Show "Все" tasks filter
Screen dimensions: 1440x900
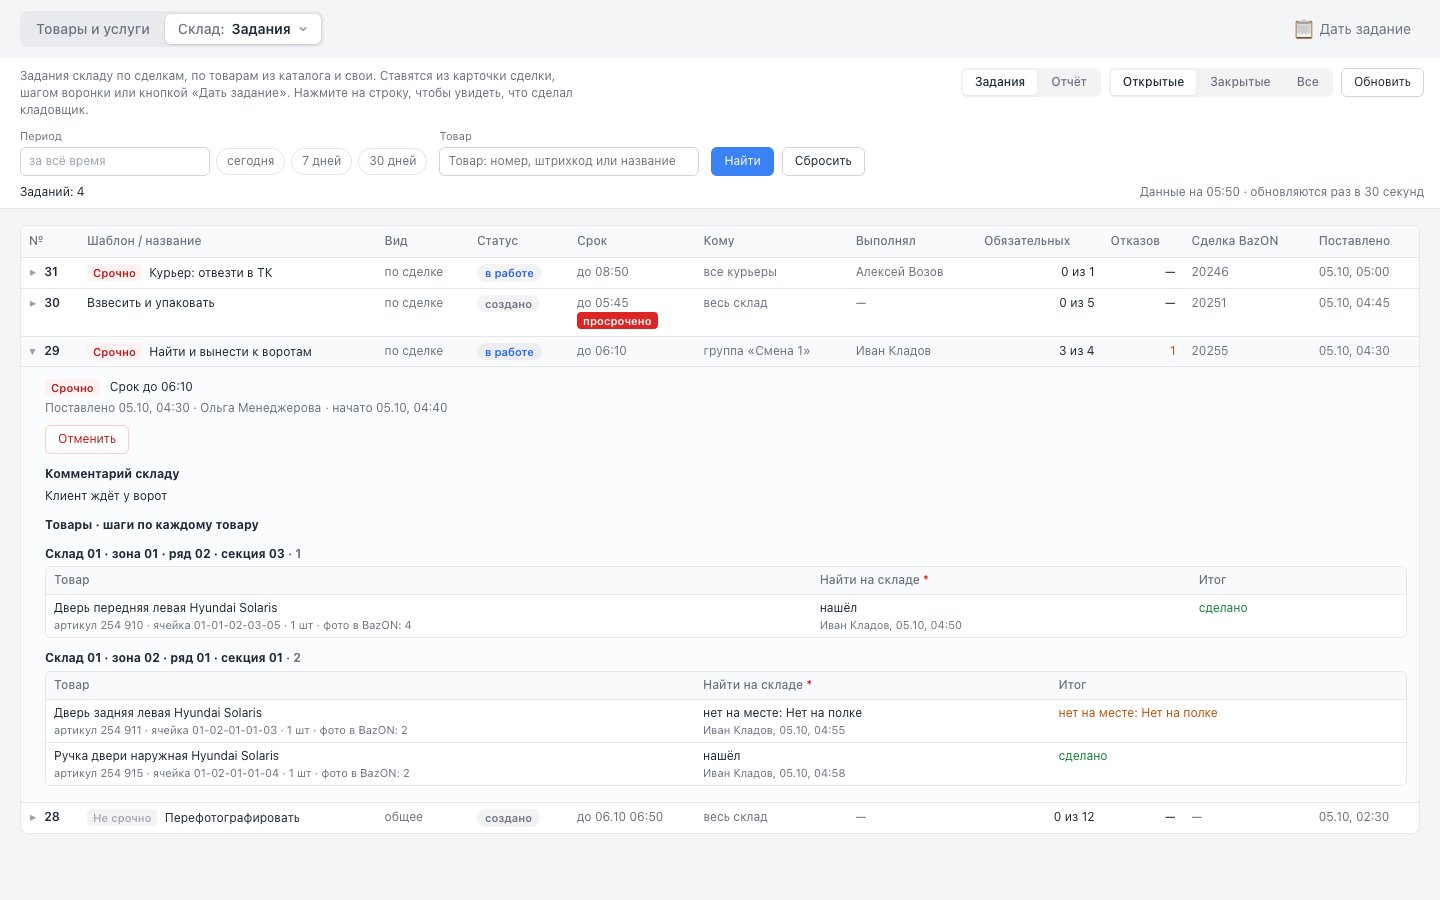click(x=1307, y=82)
